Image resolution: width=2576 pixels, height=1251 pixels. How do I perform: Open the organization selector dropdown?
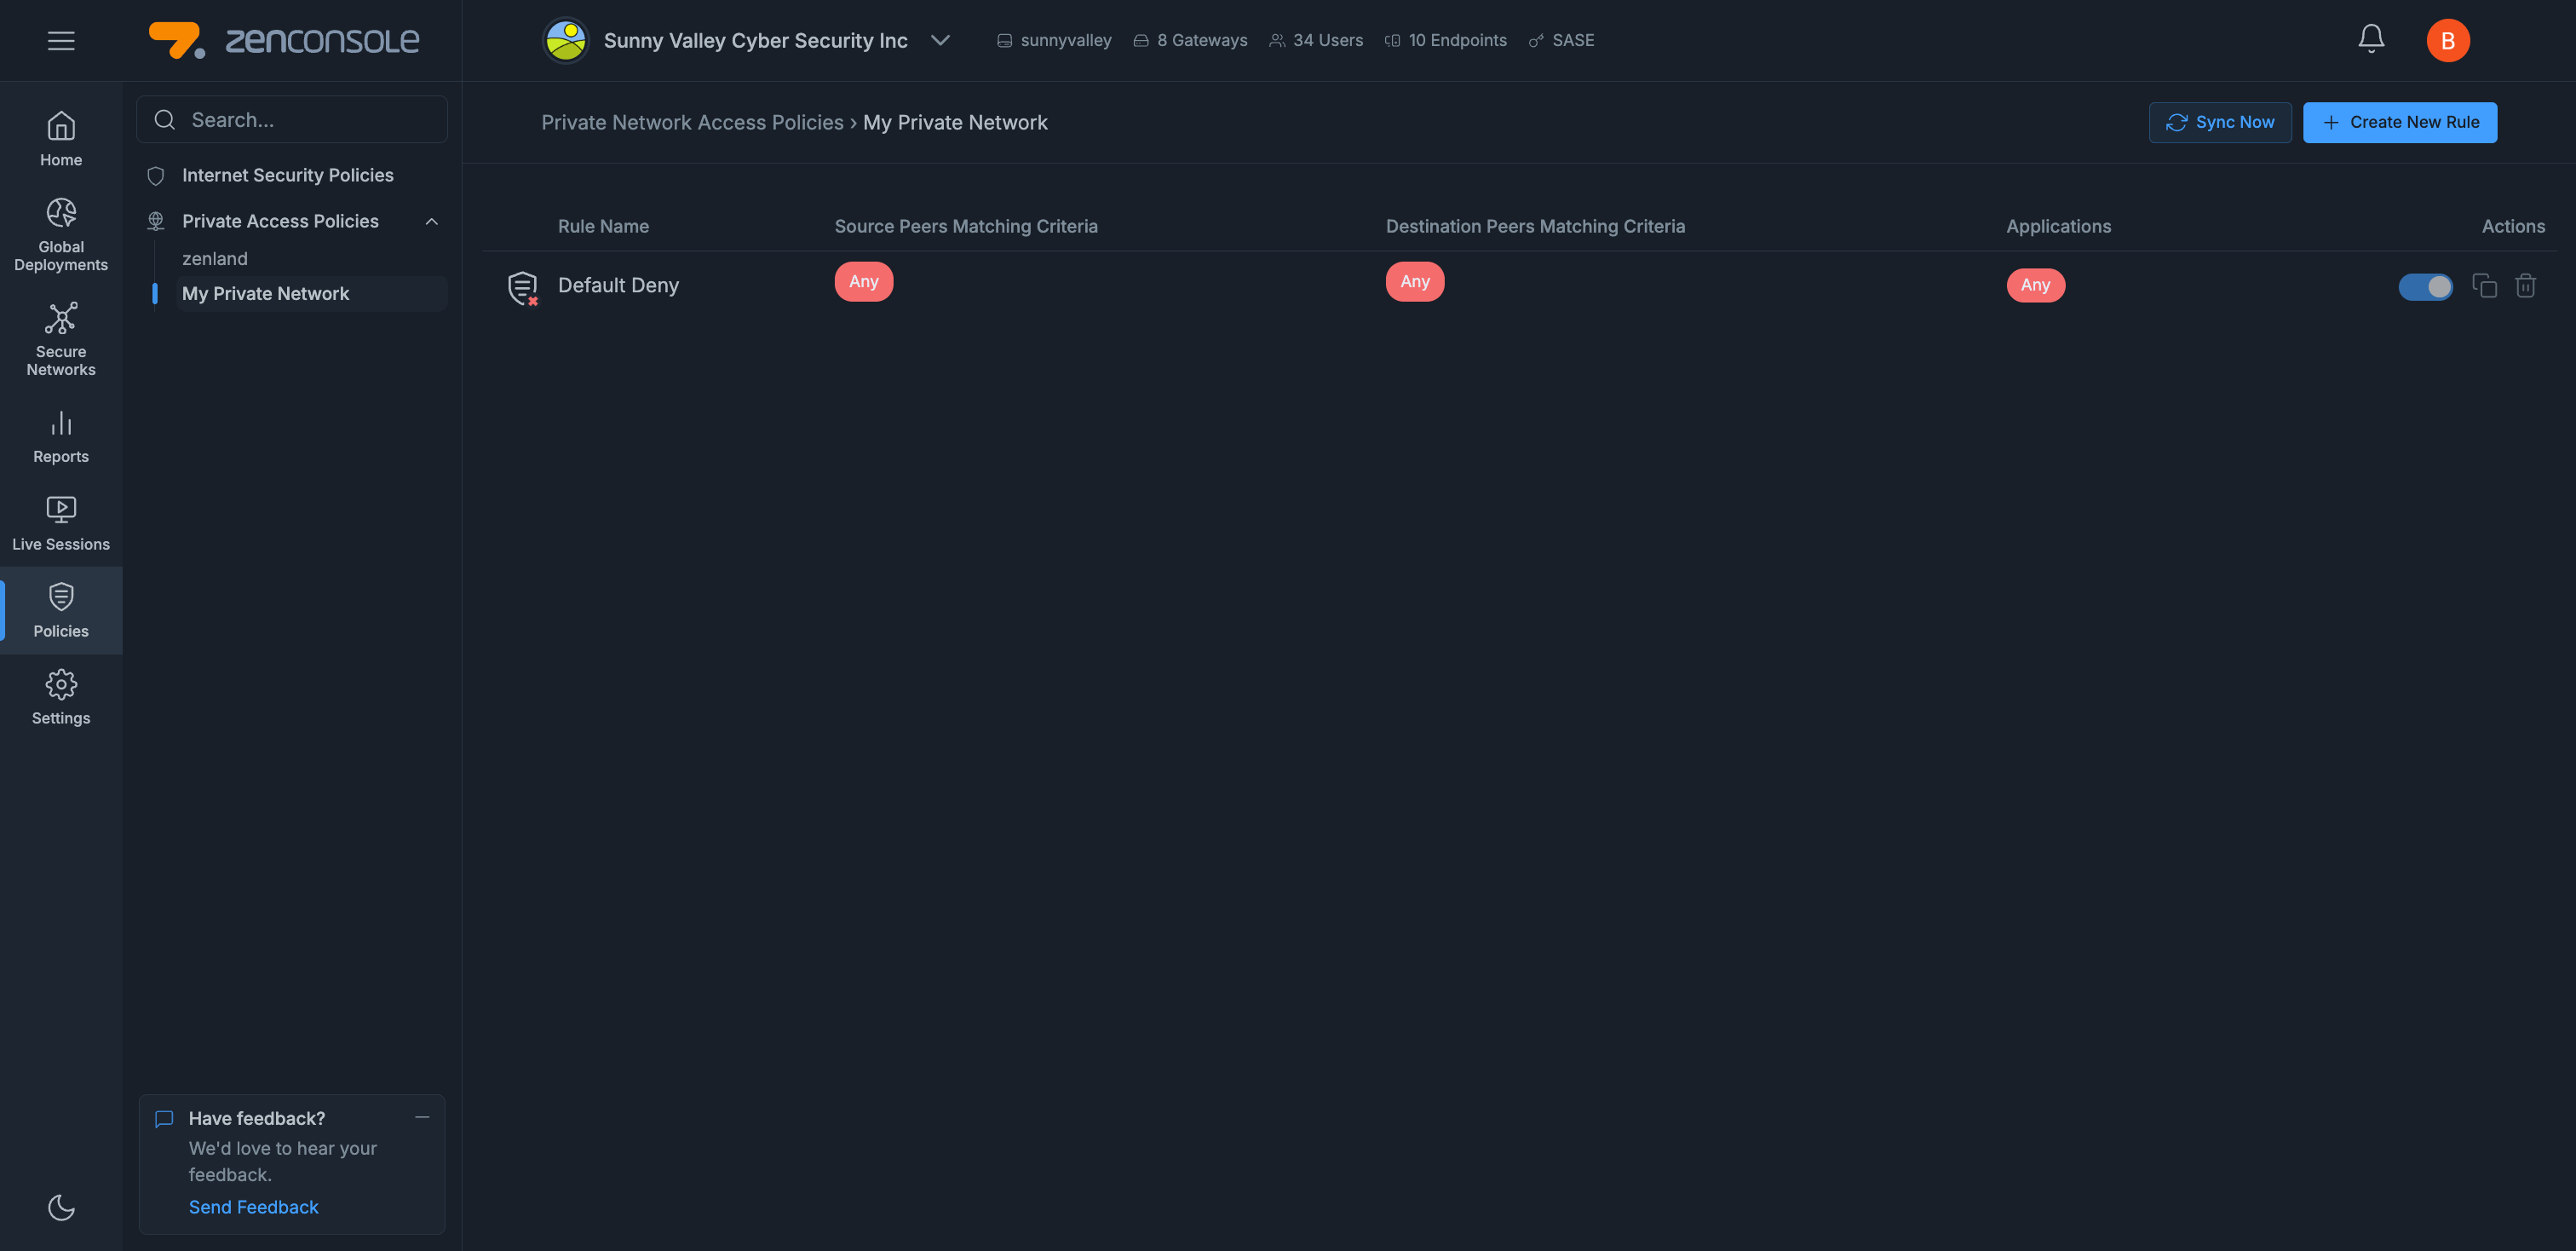(939, 40)
